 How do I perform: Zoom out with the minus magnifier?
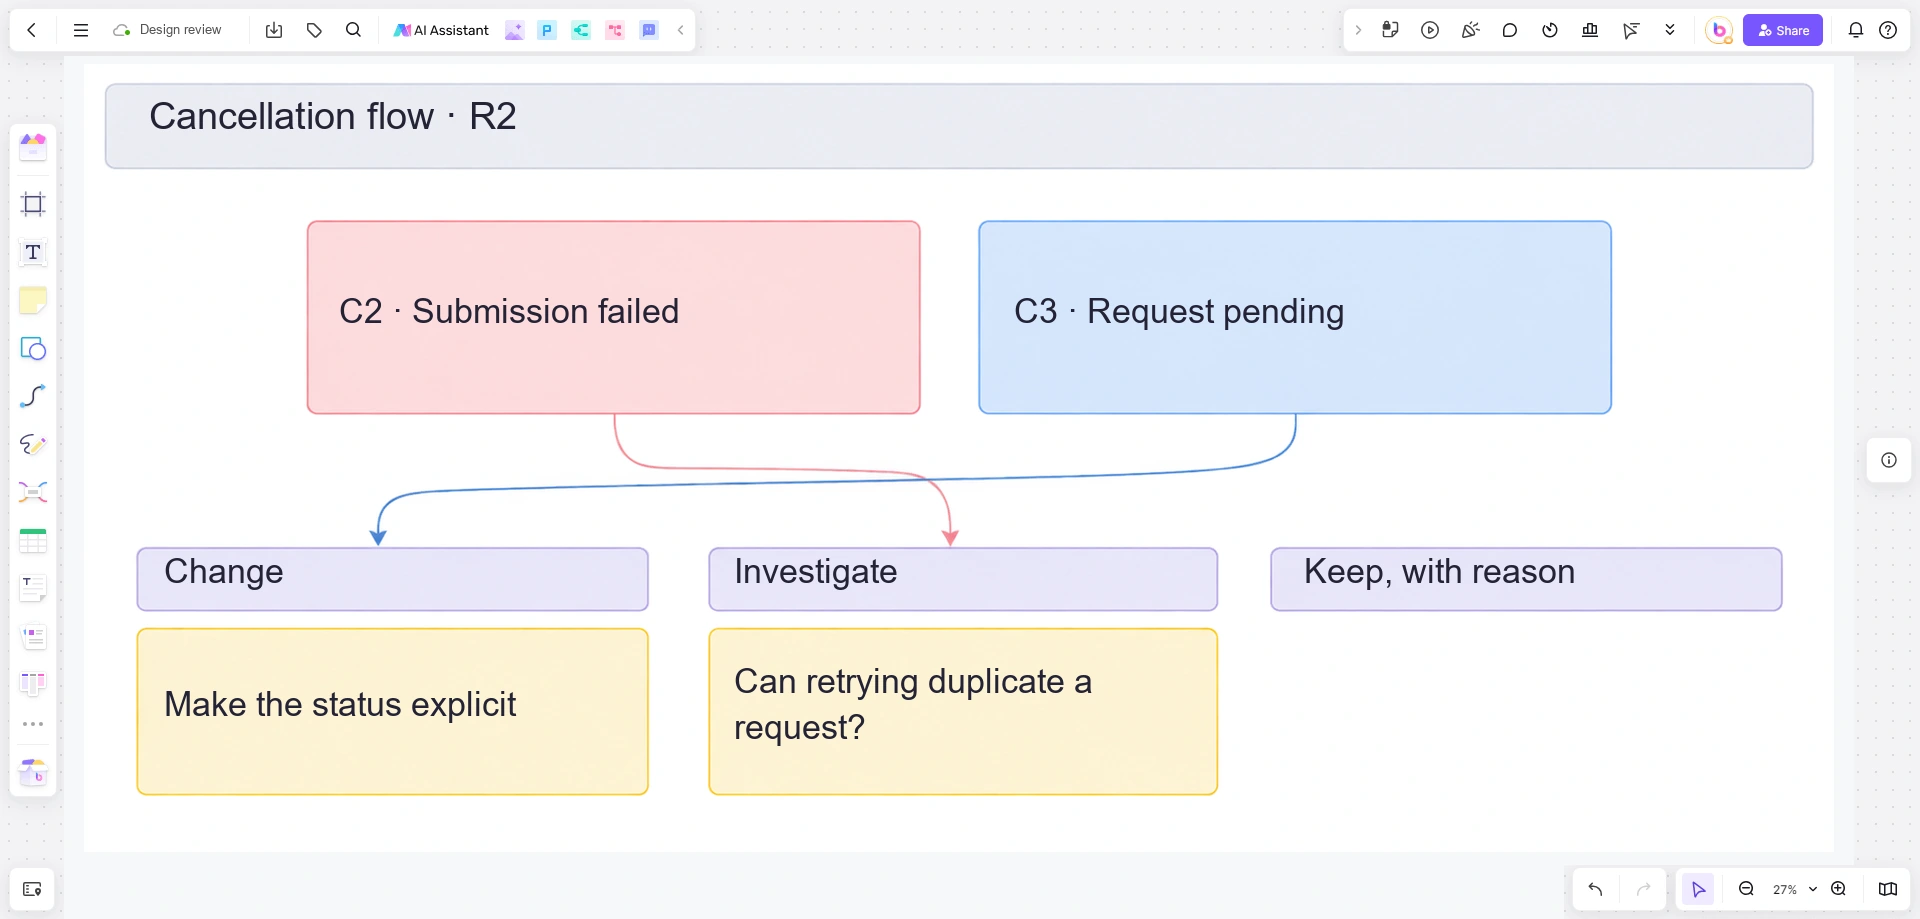[x=1746, y=889]
